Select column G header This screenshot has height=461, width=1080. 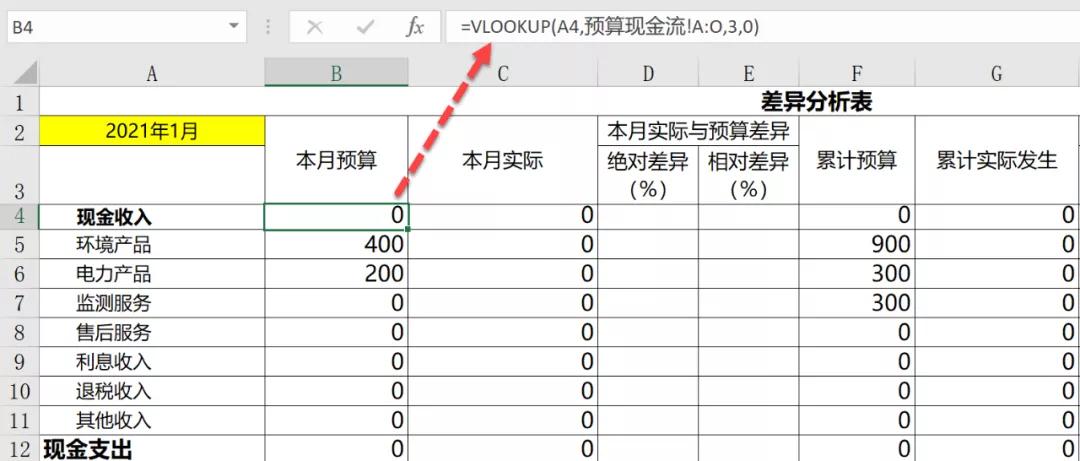(x=996, y=73)
